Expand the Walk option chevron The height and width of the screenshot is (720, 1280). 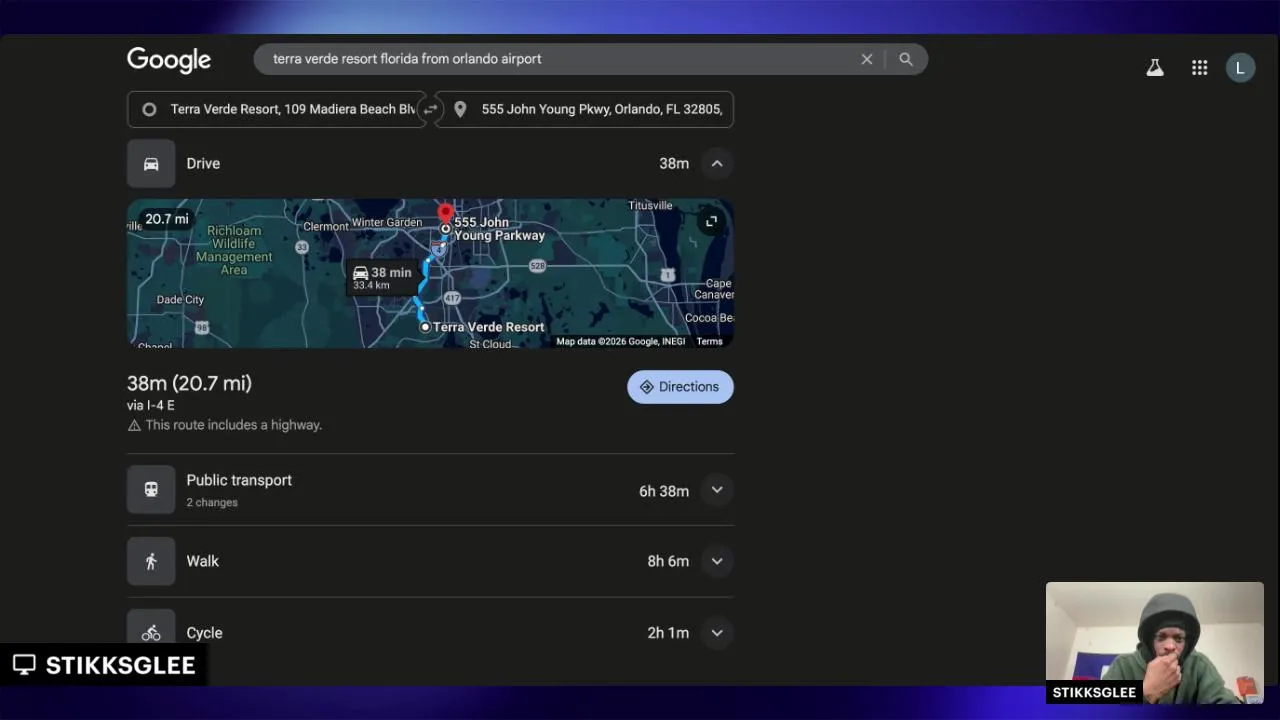click(x=717, y=561)
